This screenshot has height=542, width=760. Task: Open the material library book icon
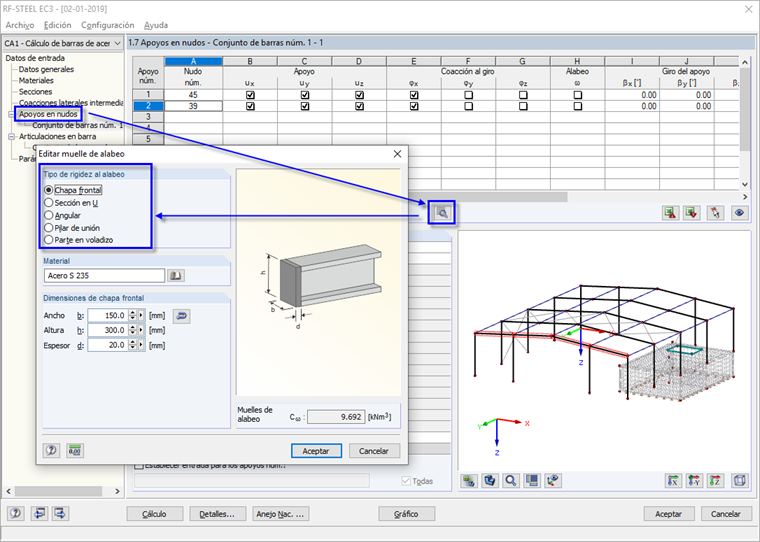175,275
